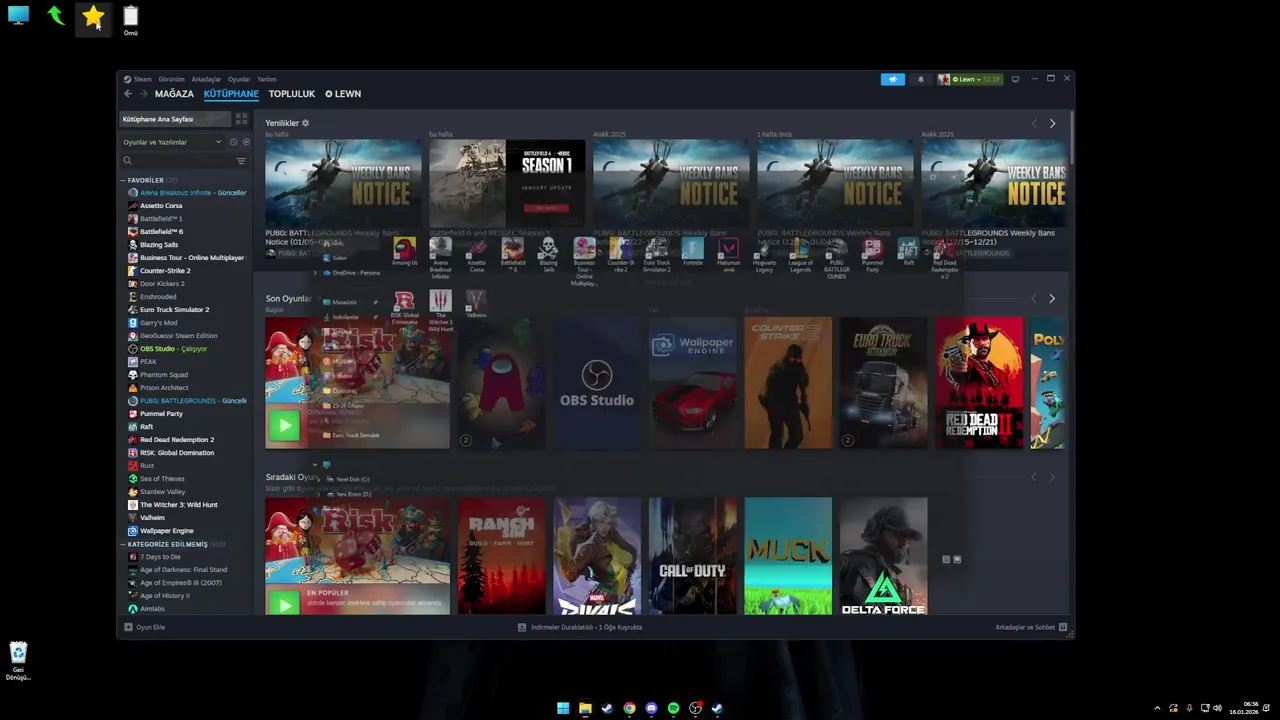Open advanced library filter options icon

(x=241, y=161)
